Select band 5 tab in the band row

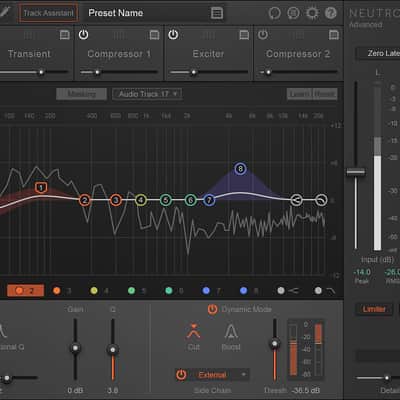137,291
